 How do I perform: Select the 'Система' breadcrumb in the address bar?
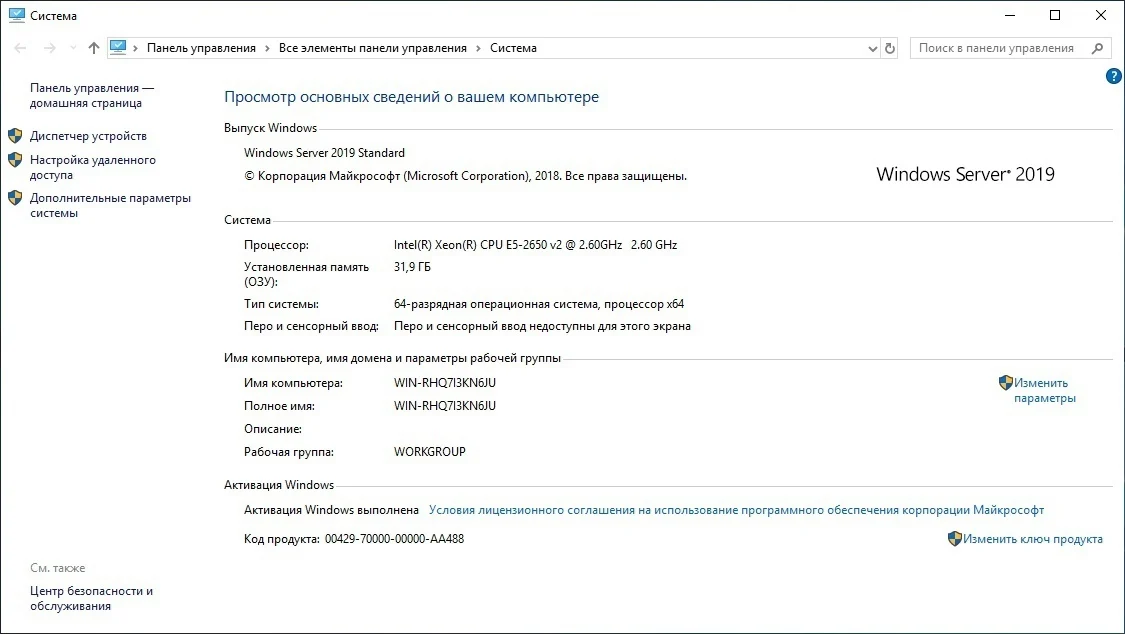tap(513, 48)
